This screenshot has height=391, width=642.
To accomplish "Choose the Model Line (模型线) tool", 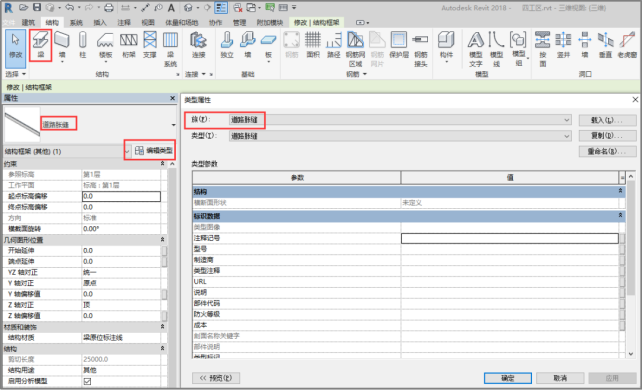I will (496, 49).
